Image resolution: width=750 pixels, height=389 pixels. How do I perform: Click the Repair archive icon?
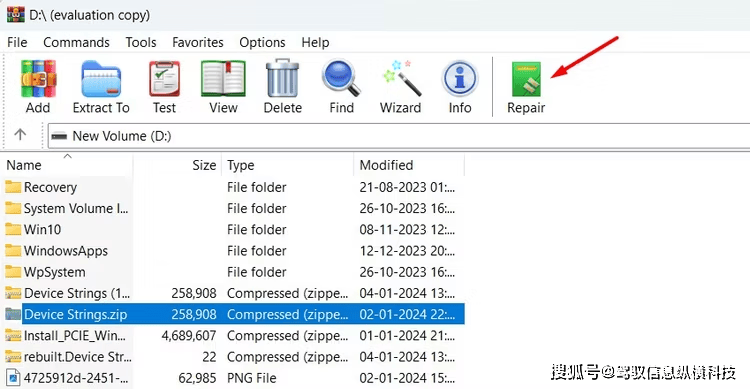click(x=526, y=79)
